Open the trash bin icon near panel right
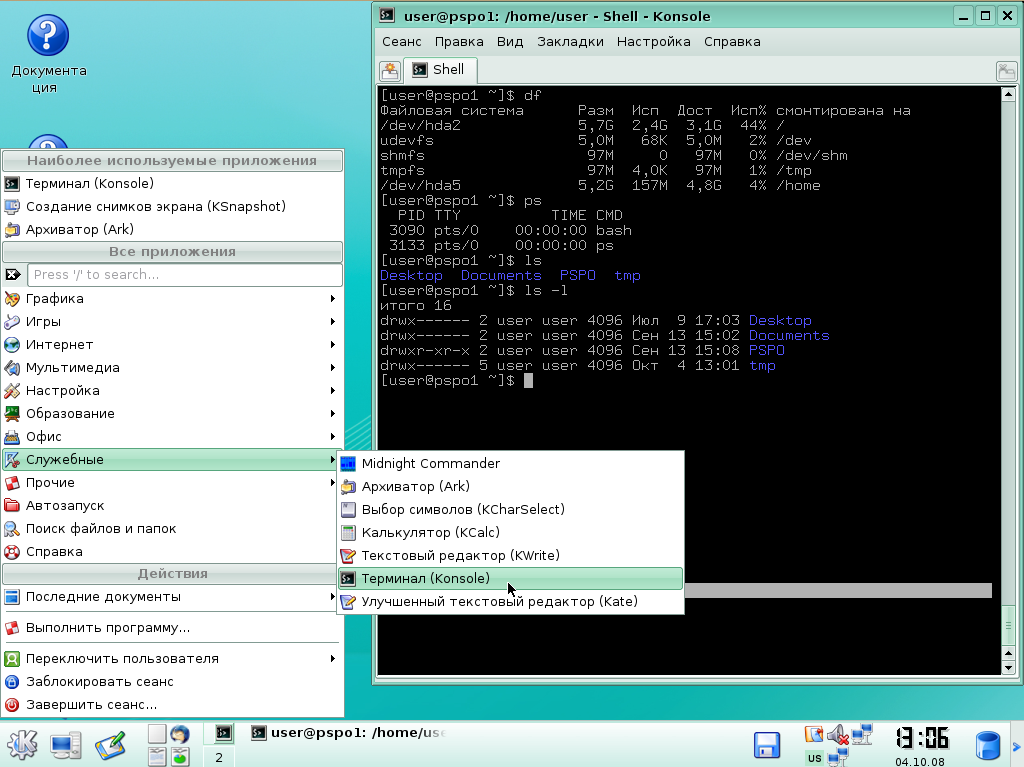Screen dimensions: 1024x767 coord(988,744)
